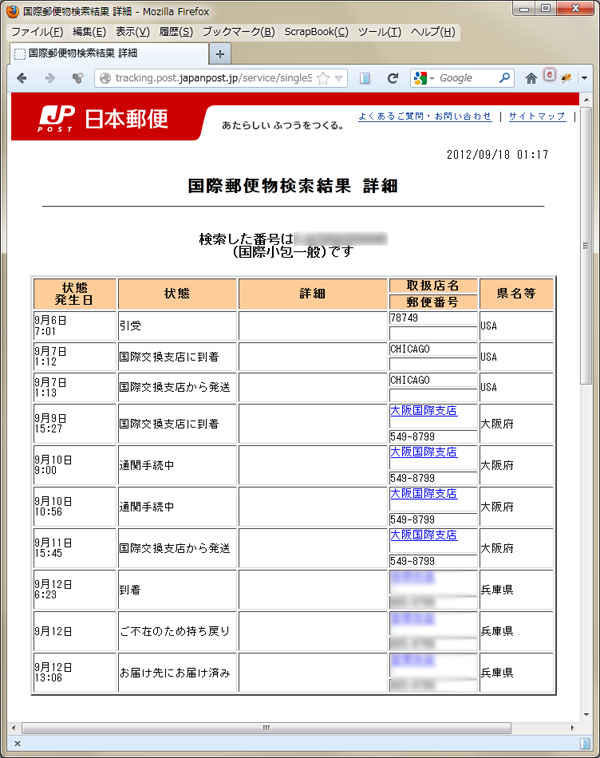Open the toolbar overflow dropdown arrow

[x=585, y=78]
